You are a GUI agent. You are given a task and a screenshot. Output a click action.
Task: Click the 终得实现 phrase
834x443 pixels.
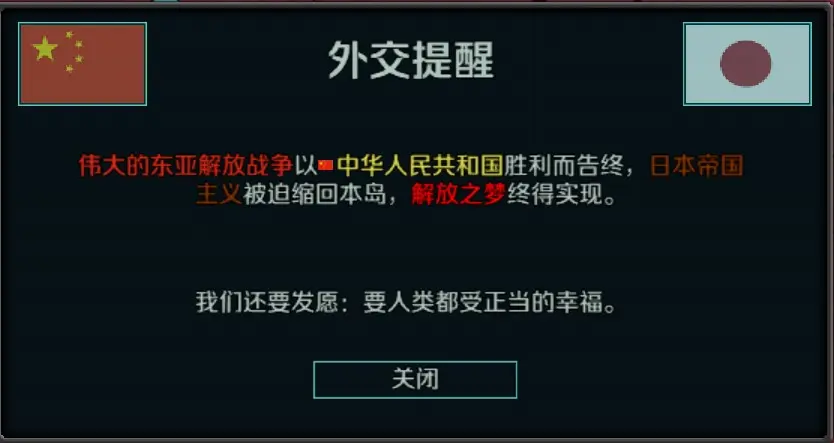[x=553, y=195]
